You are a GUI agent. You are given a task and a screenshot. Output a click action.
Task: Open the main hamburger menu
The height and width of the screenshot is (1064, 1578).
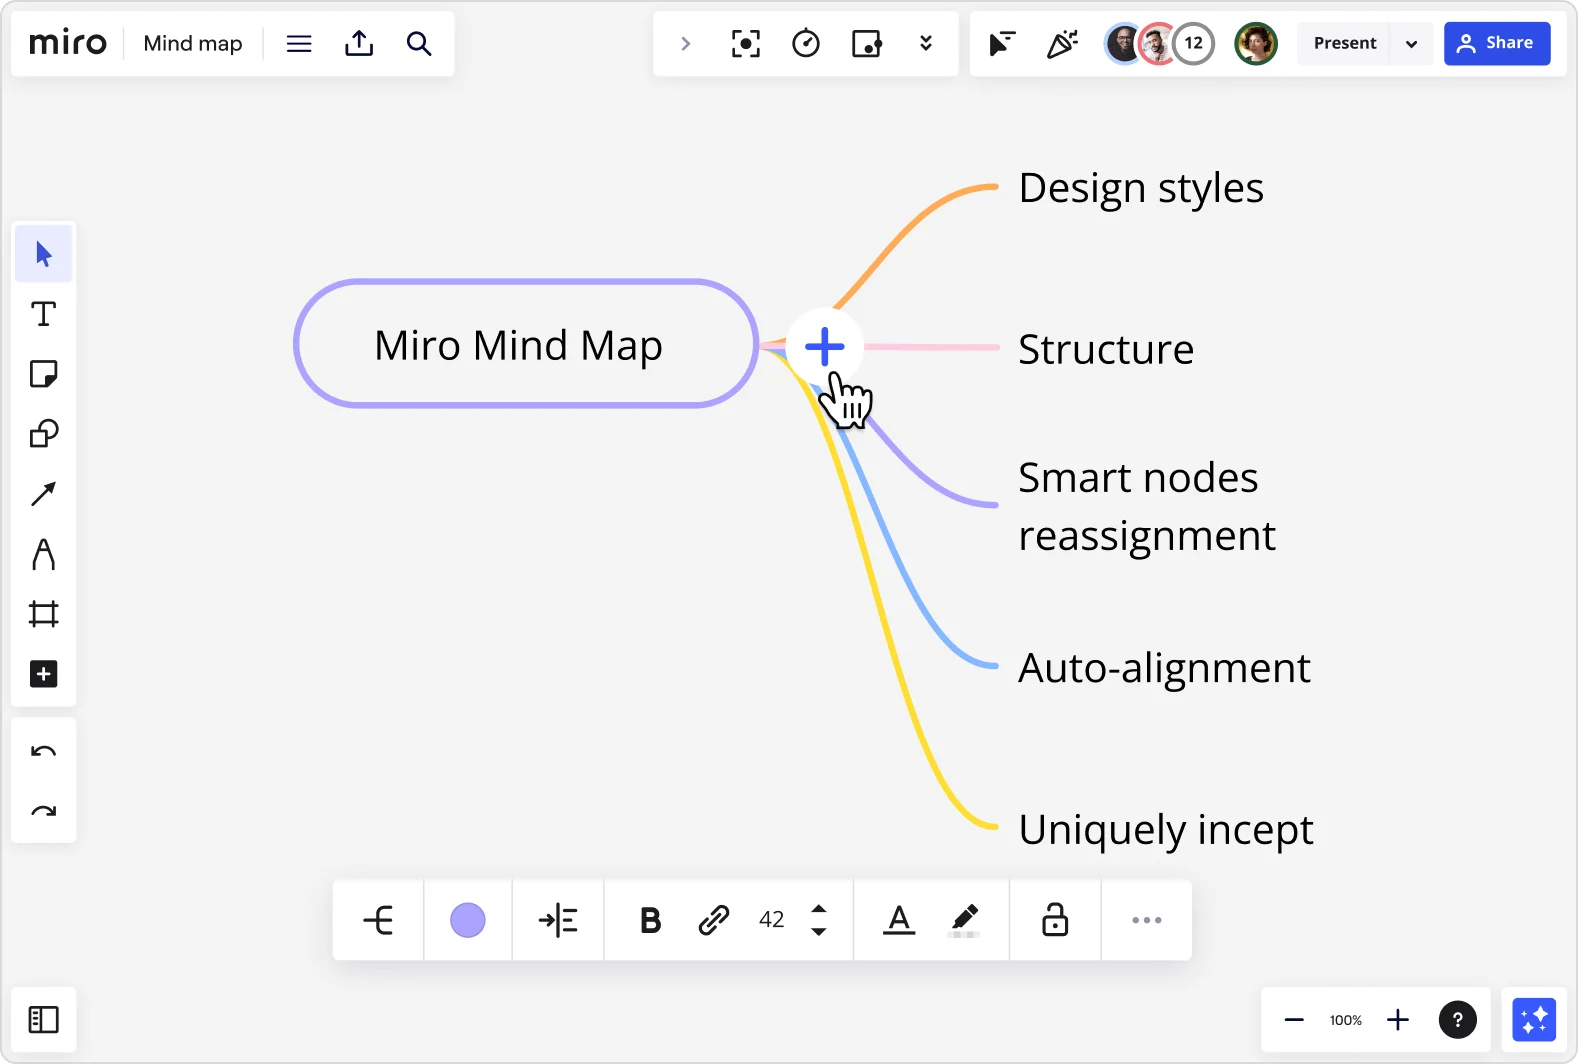(299, 44)
